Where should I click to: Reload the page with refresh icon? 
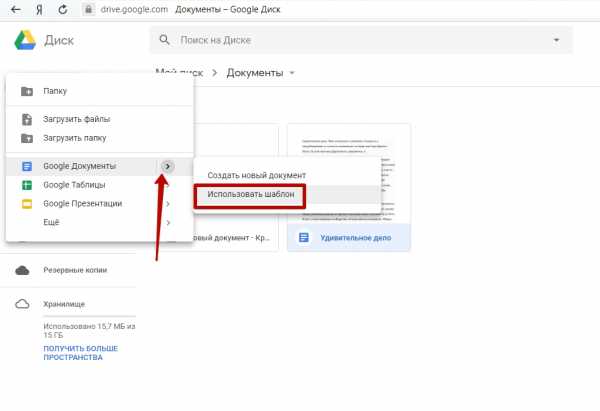tap(63, 9)
